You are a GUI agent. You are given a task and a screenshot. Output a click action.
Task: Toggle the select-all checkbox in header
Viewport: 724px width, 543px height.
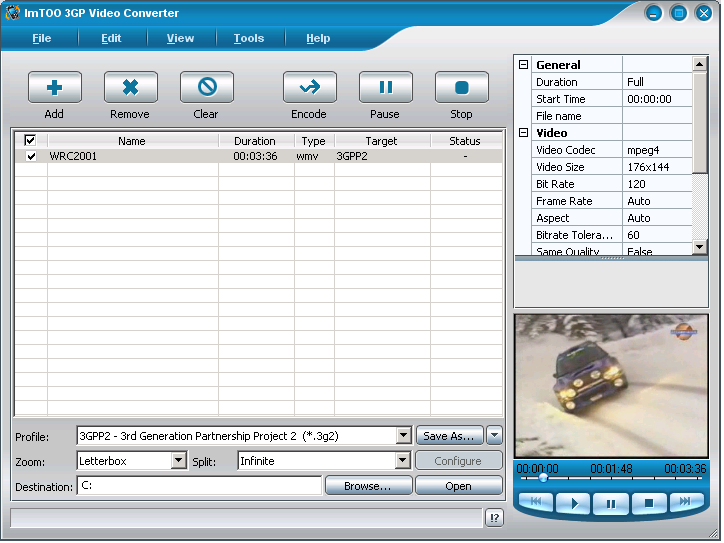coord(30,141)
